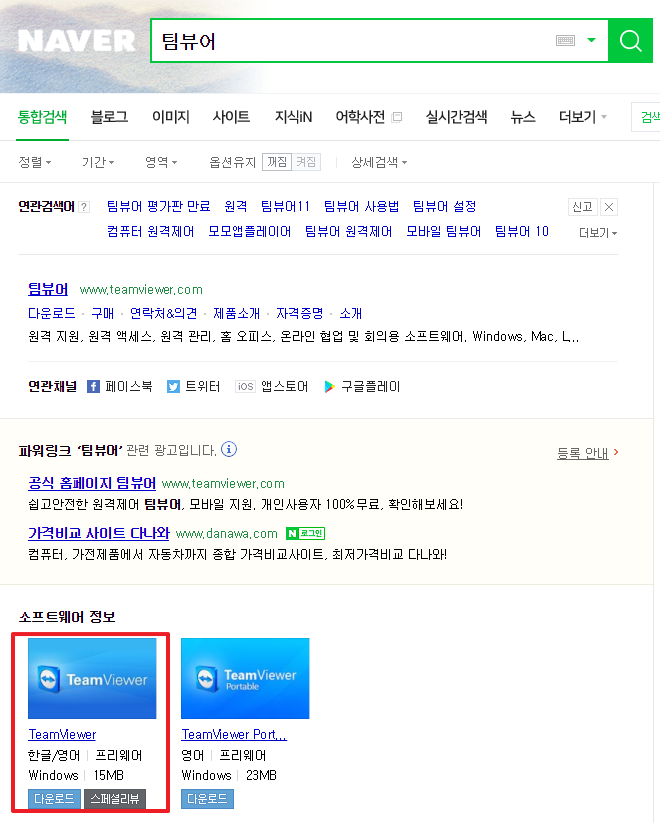Image resolution: width=660 pixels, height=823 pixels.
Task: Set 옵션유지 to 켜짐
Action: click(x=306, y=162)
